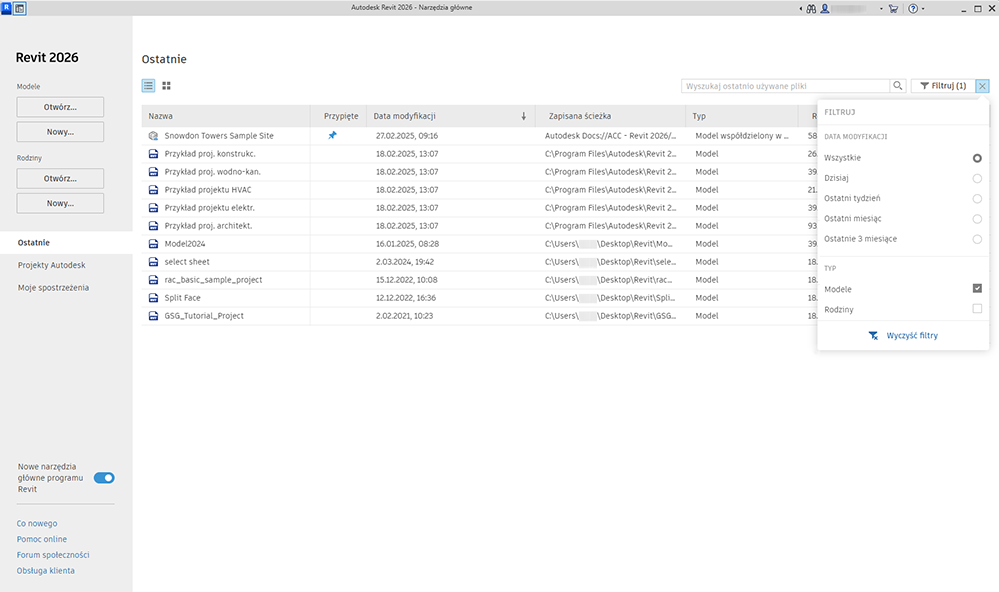Screen dimensions: 999x592
Task: Click the user account sign-in icon
Action: click(825, 9)
